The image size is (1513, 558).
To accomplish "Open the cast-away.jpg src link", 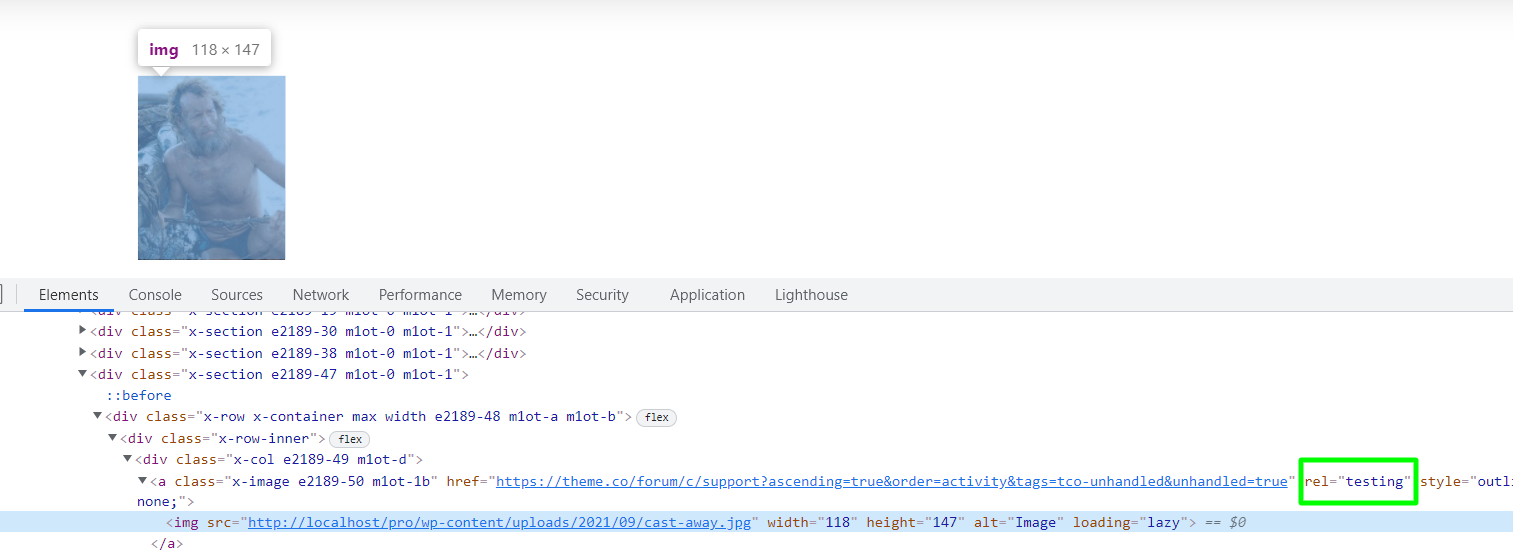I will 499,522.
